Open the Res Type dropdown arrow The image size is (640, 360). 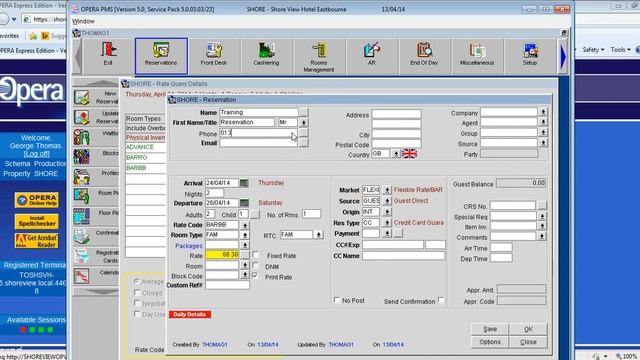coord(387,223)
